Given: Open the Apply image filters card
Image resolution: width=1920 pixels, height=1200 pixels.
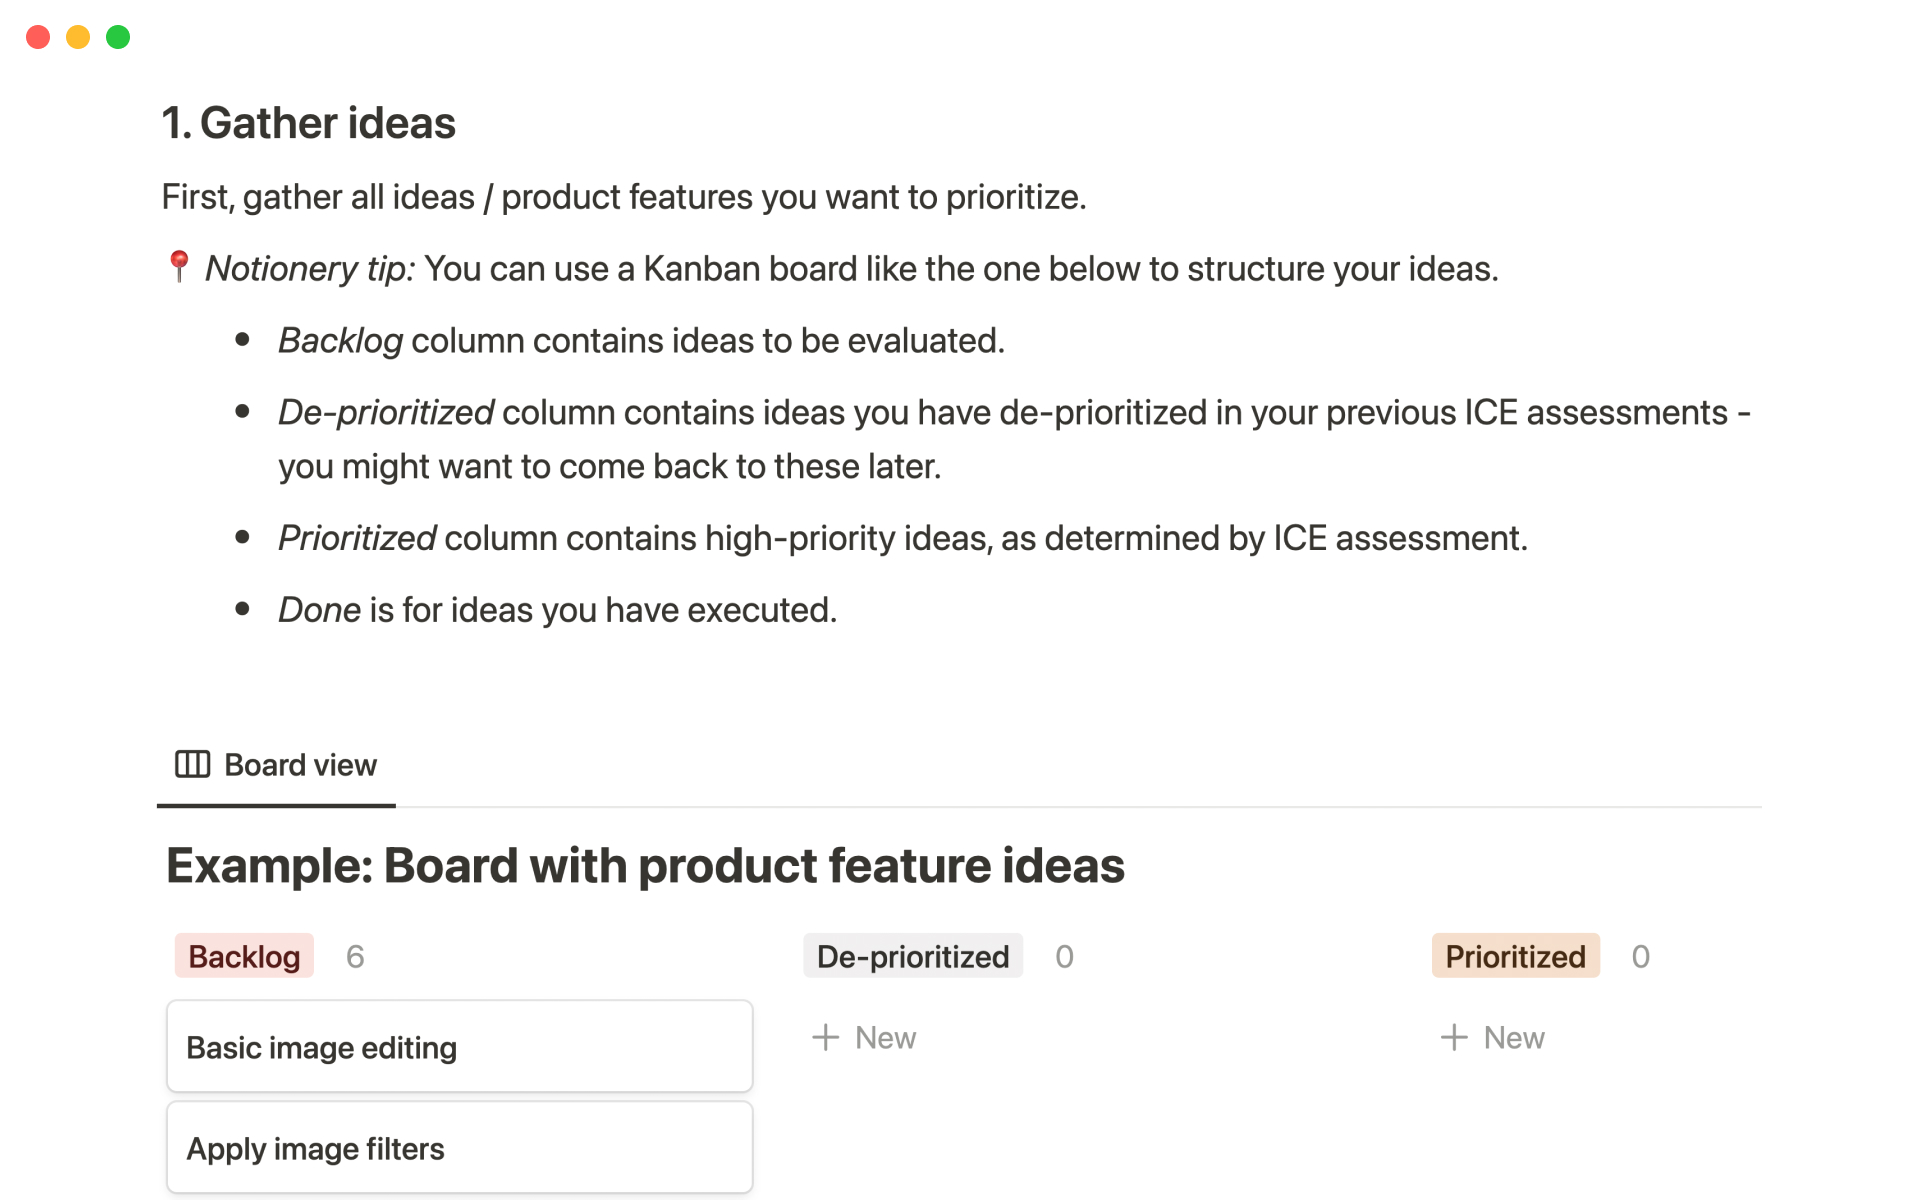Looking at the screenshot, I should pos(459,1148).
